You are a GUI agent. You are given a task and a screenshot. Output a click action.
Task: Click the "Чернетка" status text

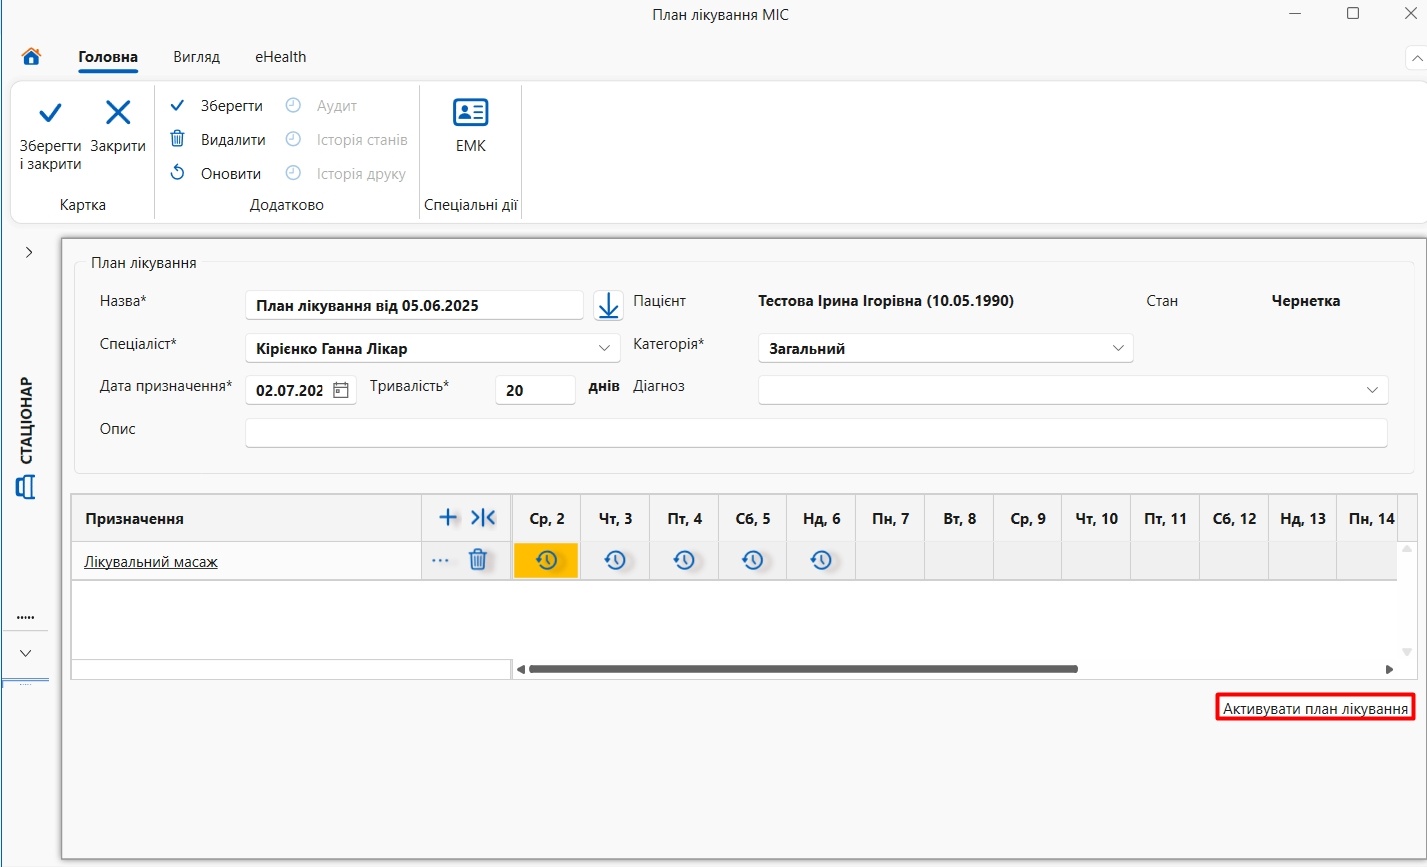click(1305, 300)
